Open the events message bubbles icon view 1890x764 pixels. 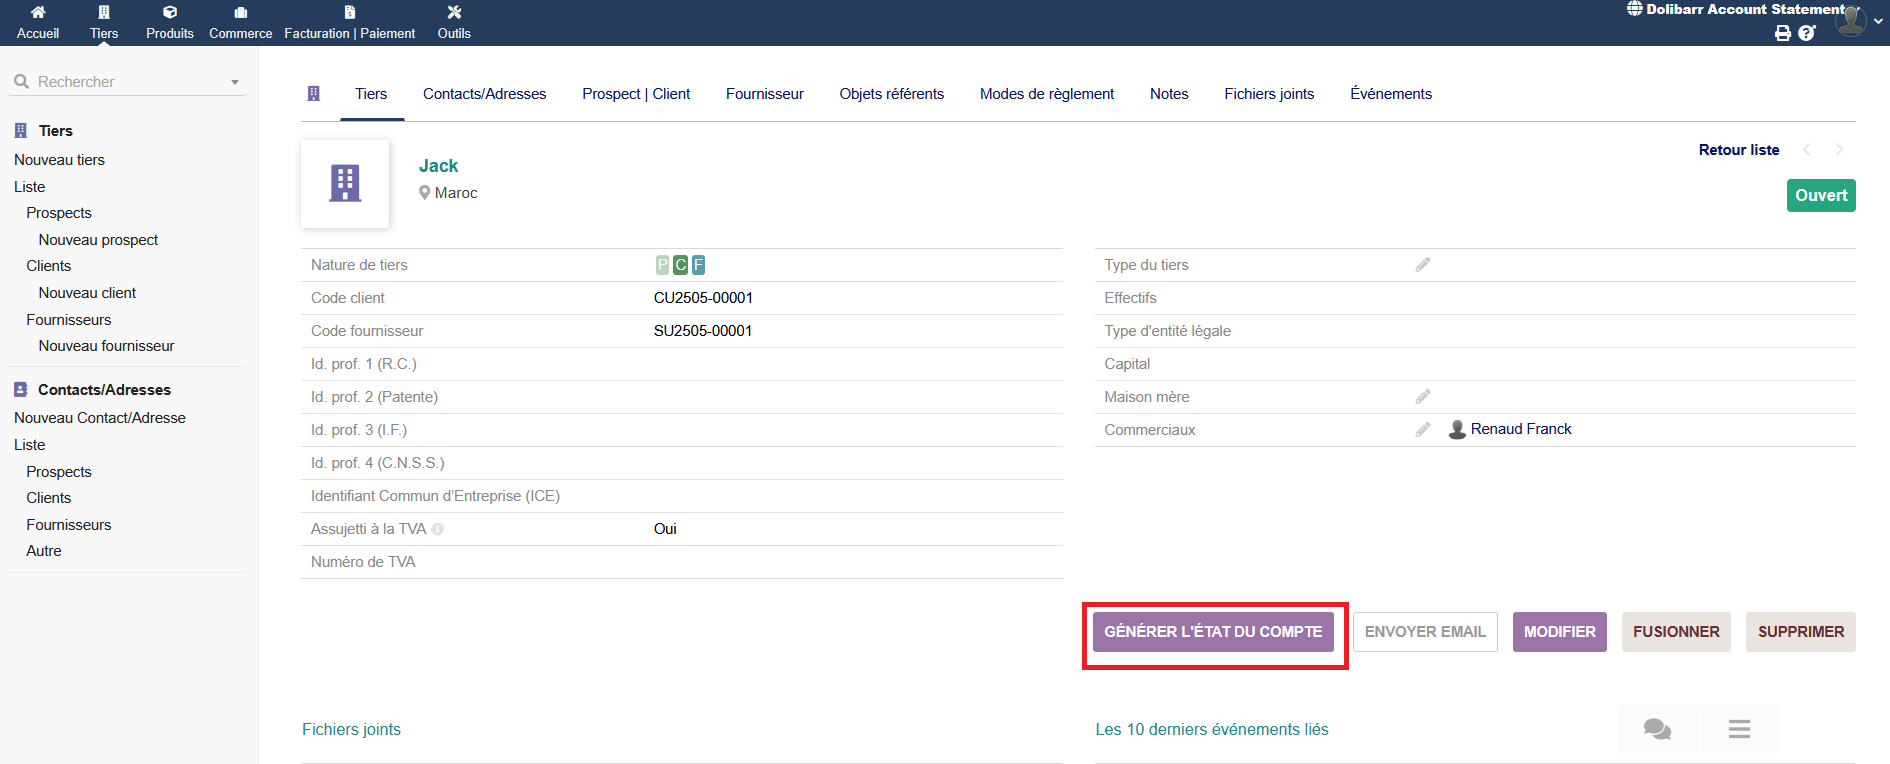pos(1657,729)
